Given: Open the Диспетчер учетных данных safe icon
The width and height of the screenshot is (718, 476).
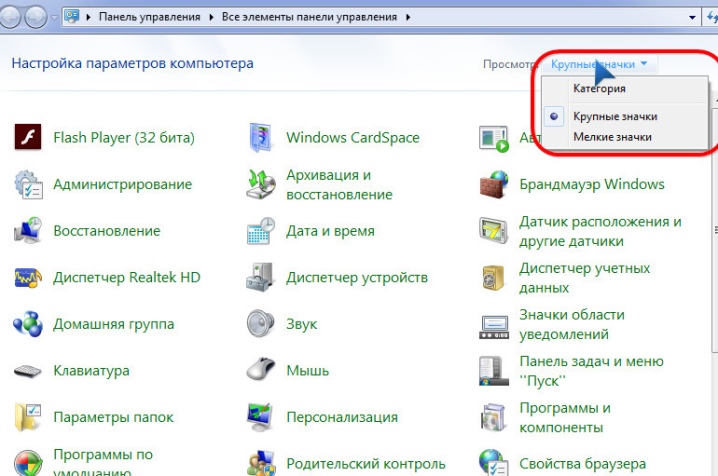Looking at the screenshot, I should coord(493,278).
